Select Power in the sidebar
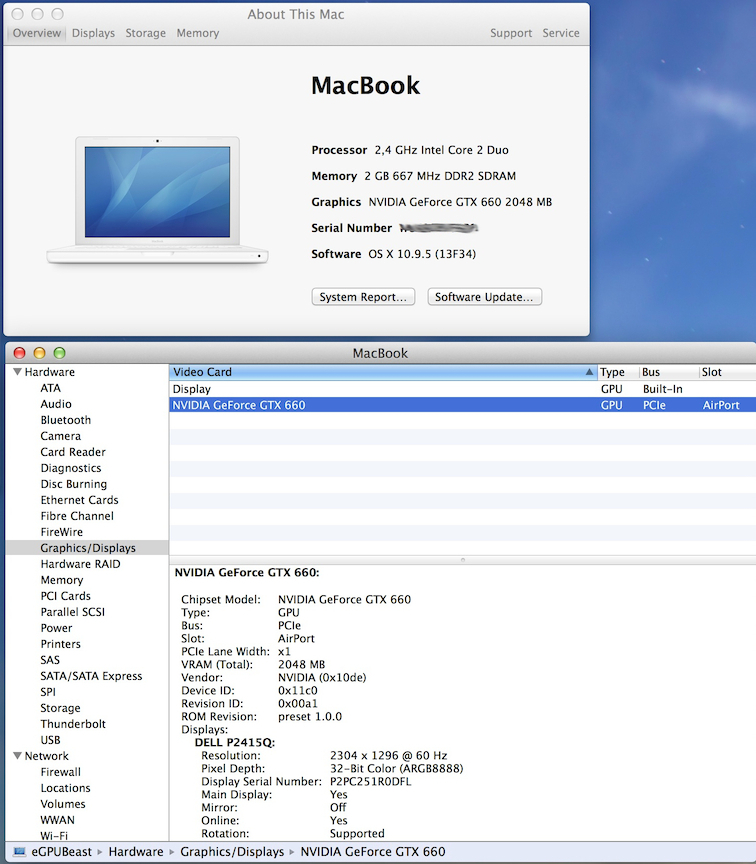Screen dimensions: 756x864 [56, 628]
